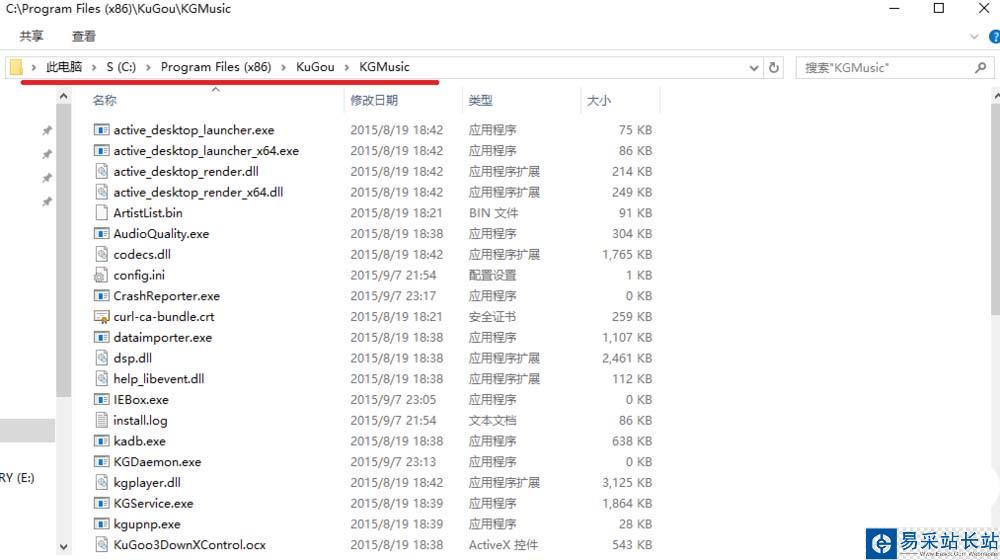Click the help_libevent.dll file icon
The image size is (1000, 560).
tap(101, 379)
